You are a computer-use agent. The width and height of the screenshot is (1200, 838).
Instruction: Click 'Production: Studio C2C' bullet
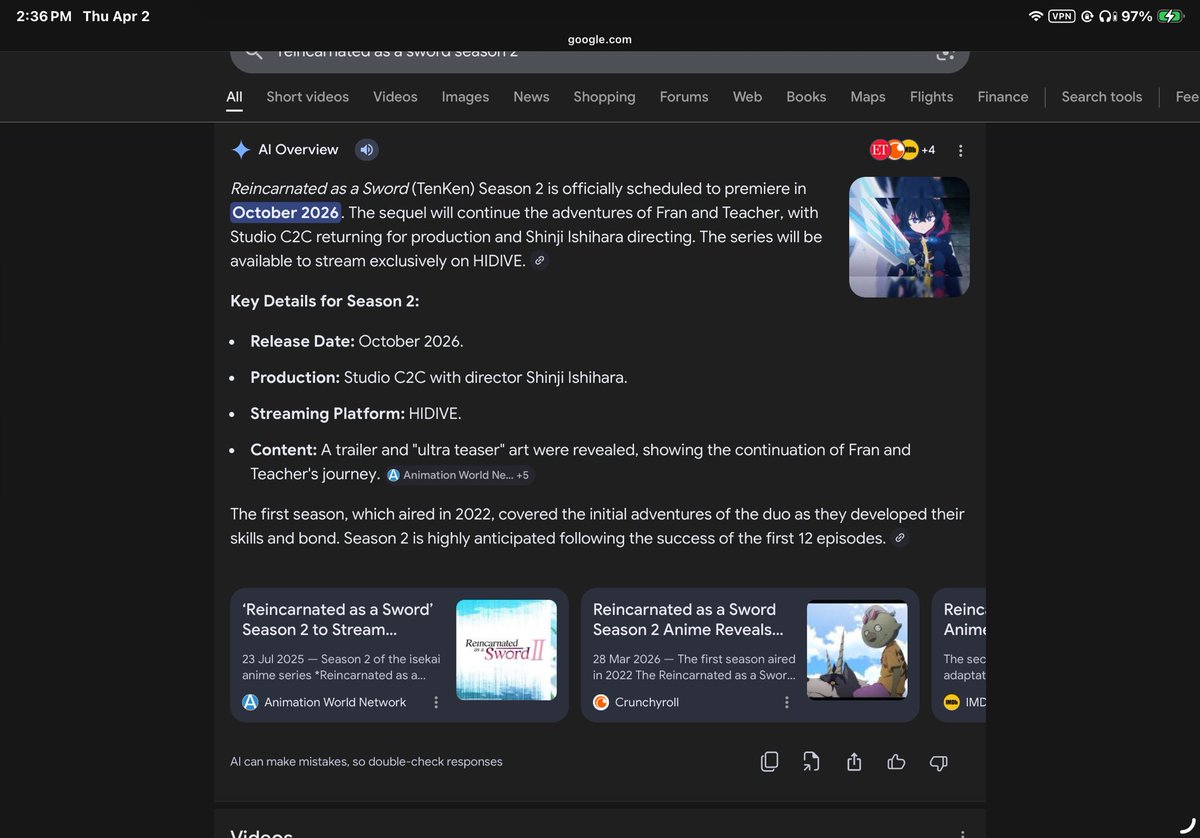click(439, 377)
